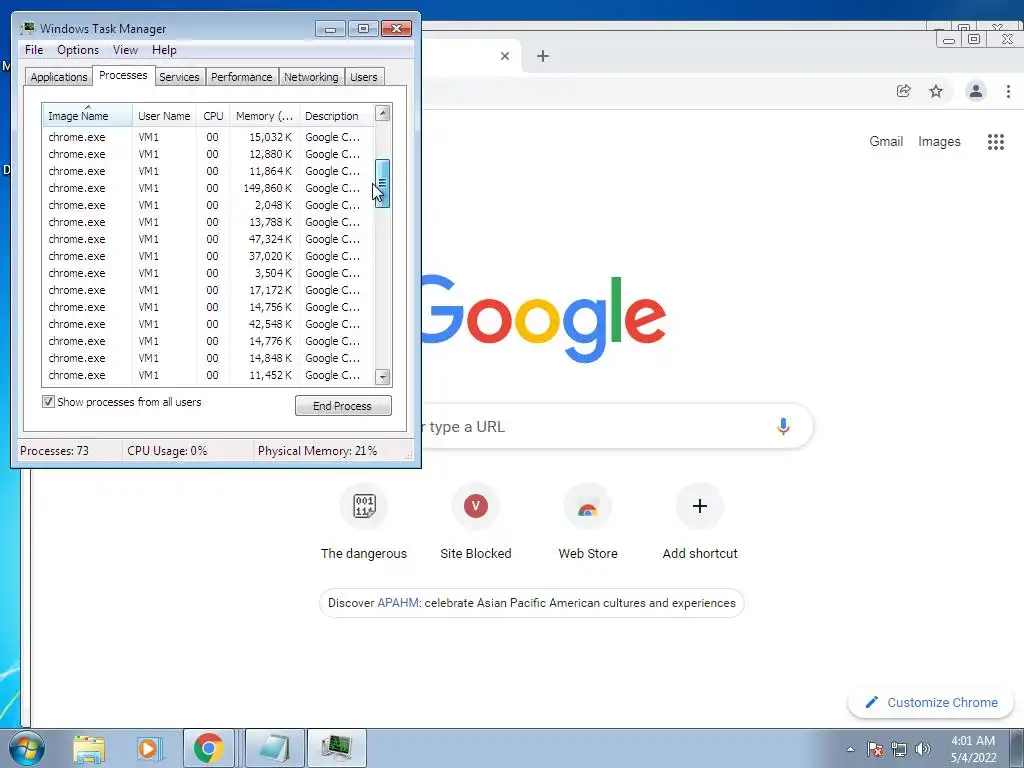The height and width of the screenshot is (768, 1024).
Task: Open the Windows Start orb
Action: tap(26, 748)
